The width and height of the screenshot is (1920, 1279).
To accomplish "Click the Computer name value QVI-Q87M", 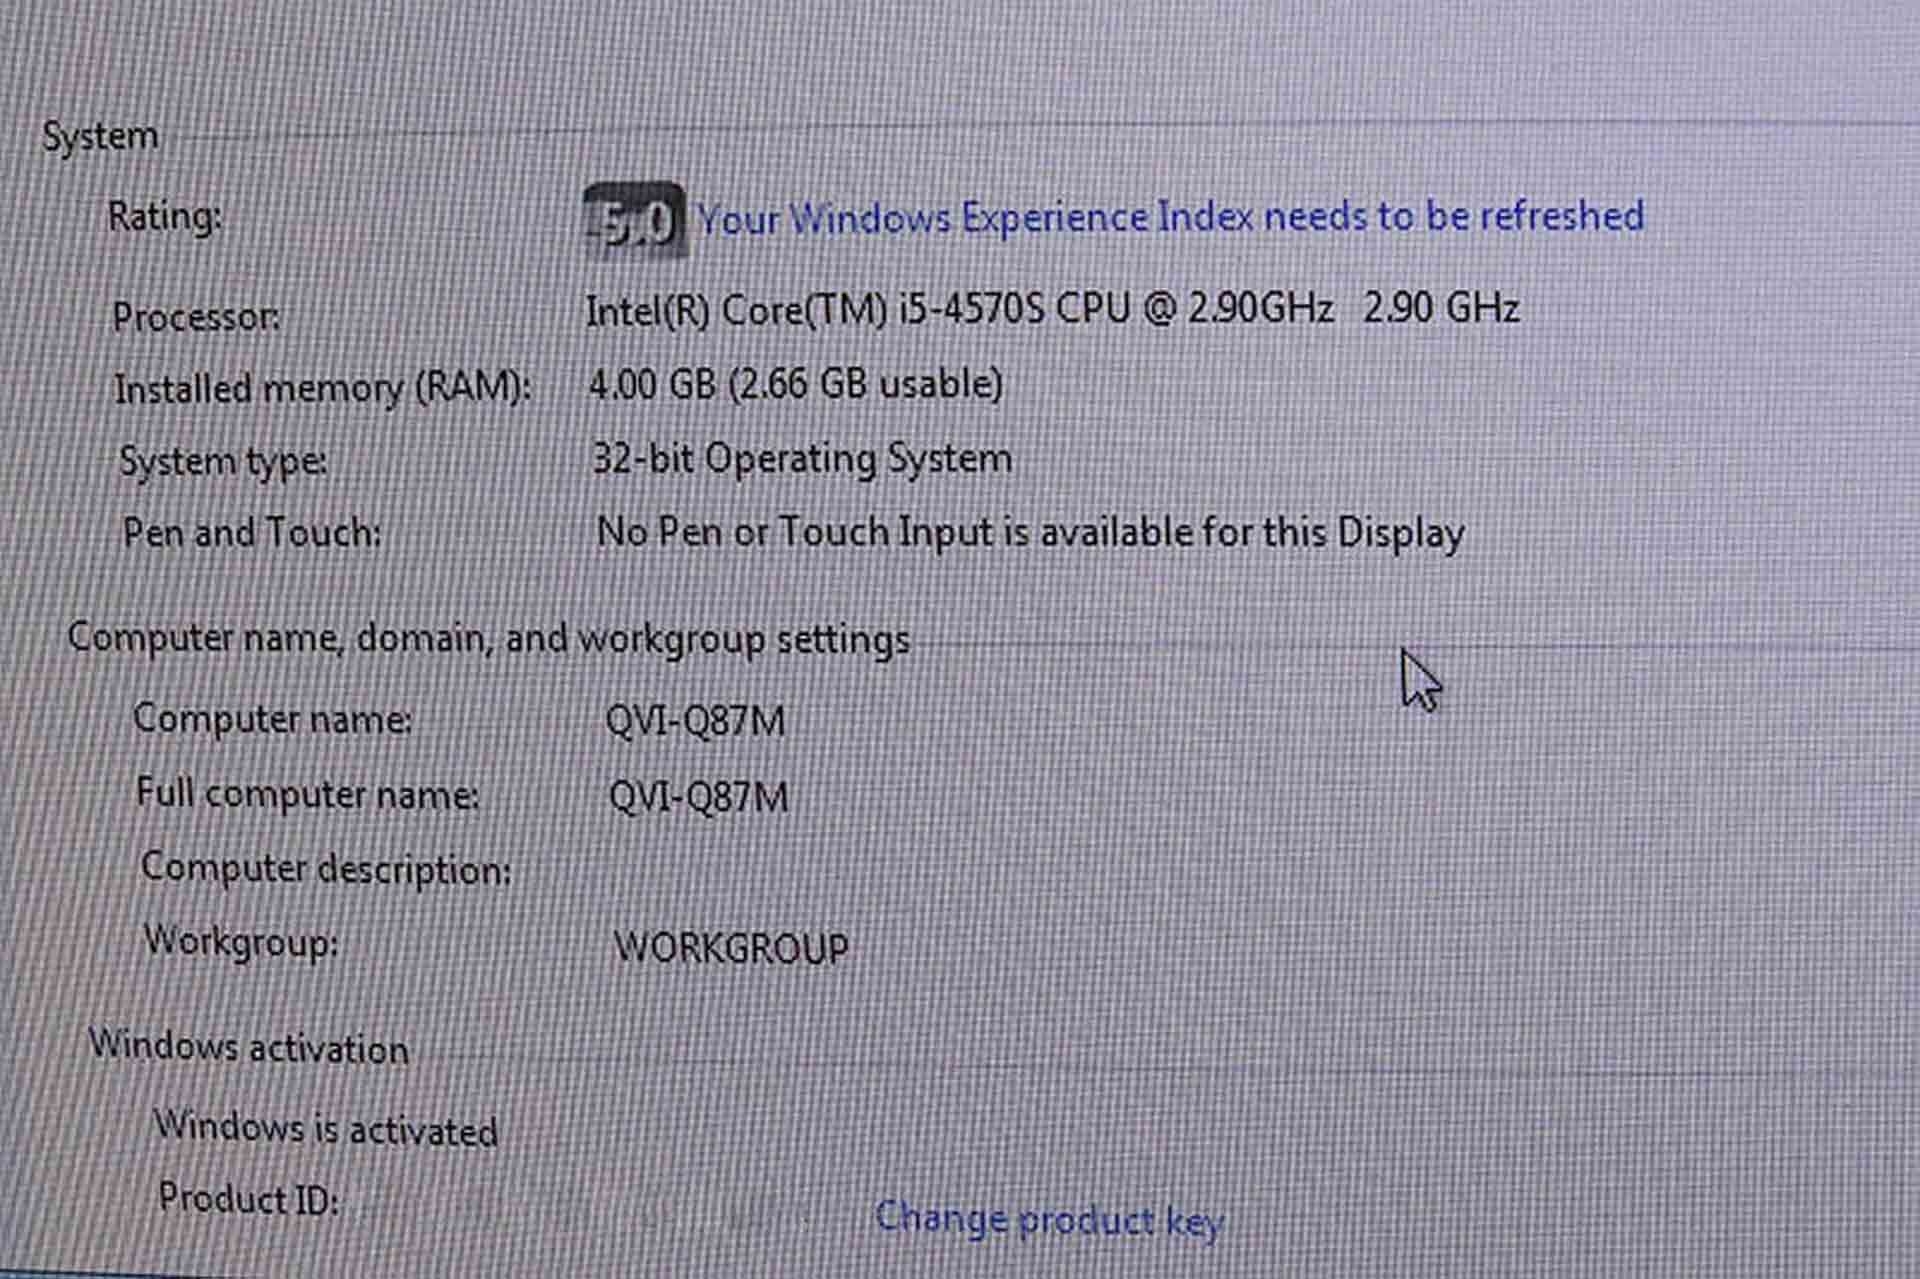I will 695,721.
